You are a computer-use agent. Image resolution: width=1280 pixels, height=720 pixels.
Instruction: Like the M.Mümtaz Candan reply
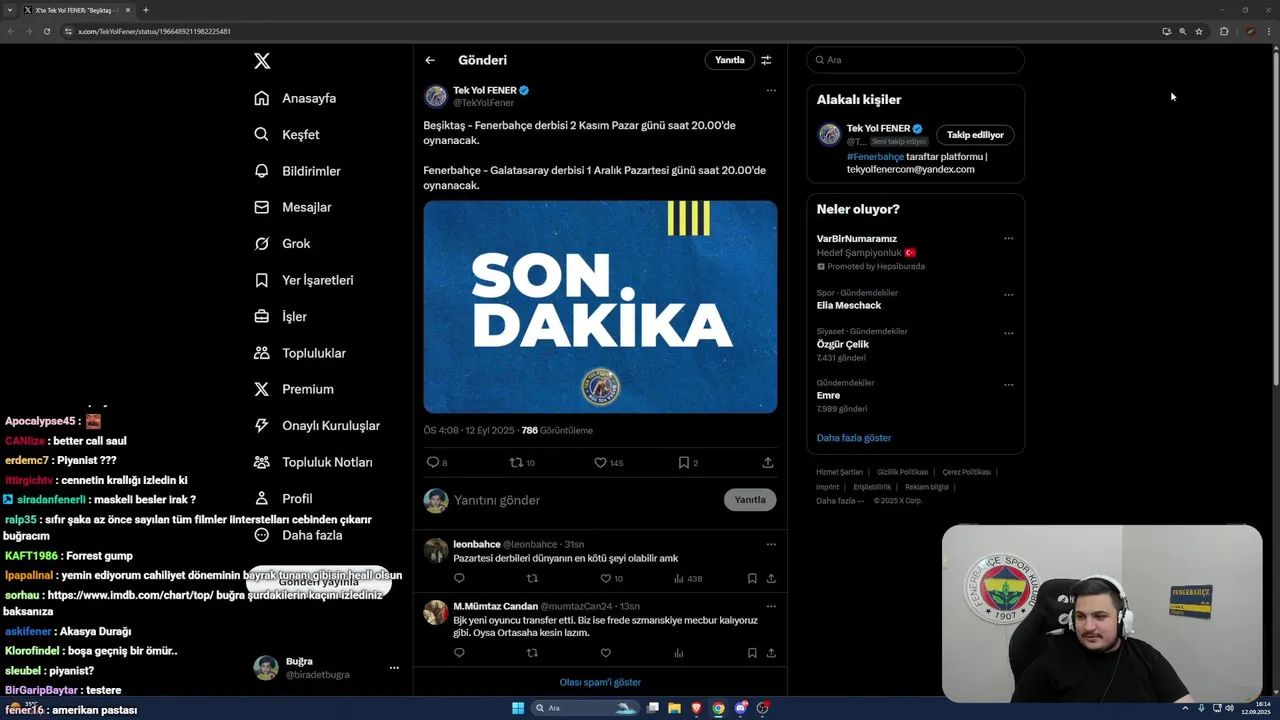pyautogui.click(x=605, y=653)
